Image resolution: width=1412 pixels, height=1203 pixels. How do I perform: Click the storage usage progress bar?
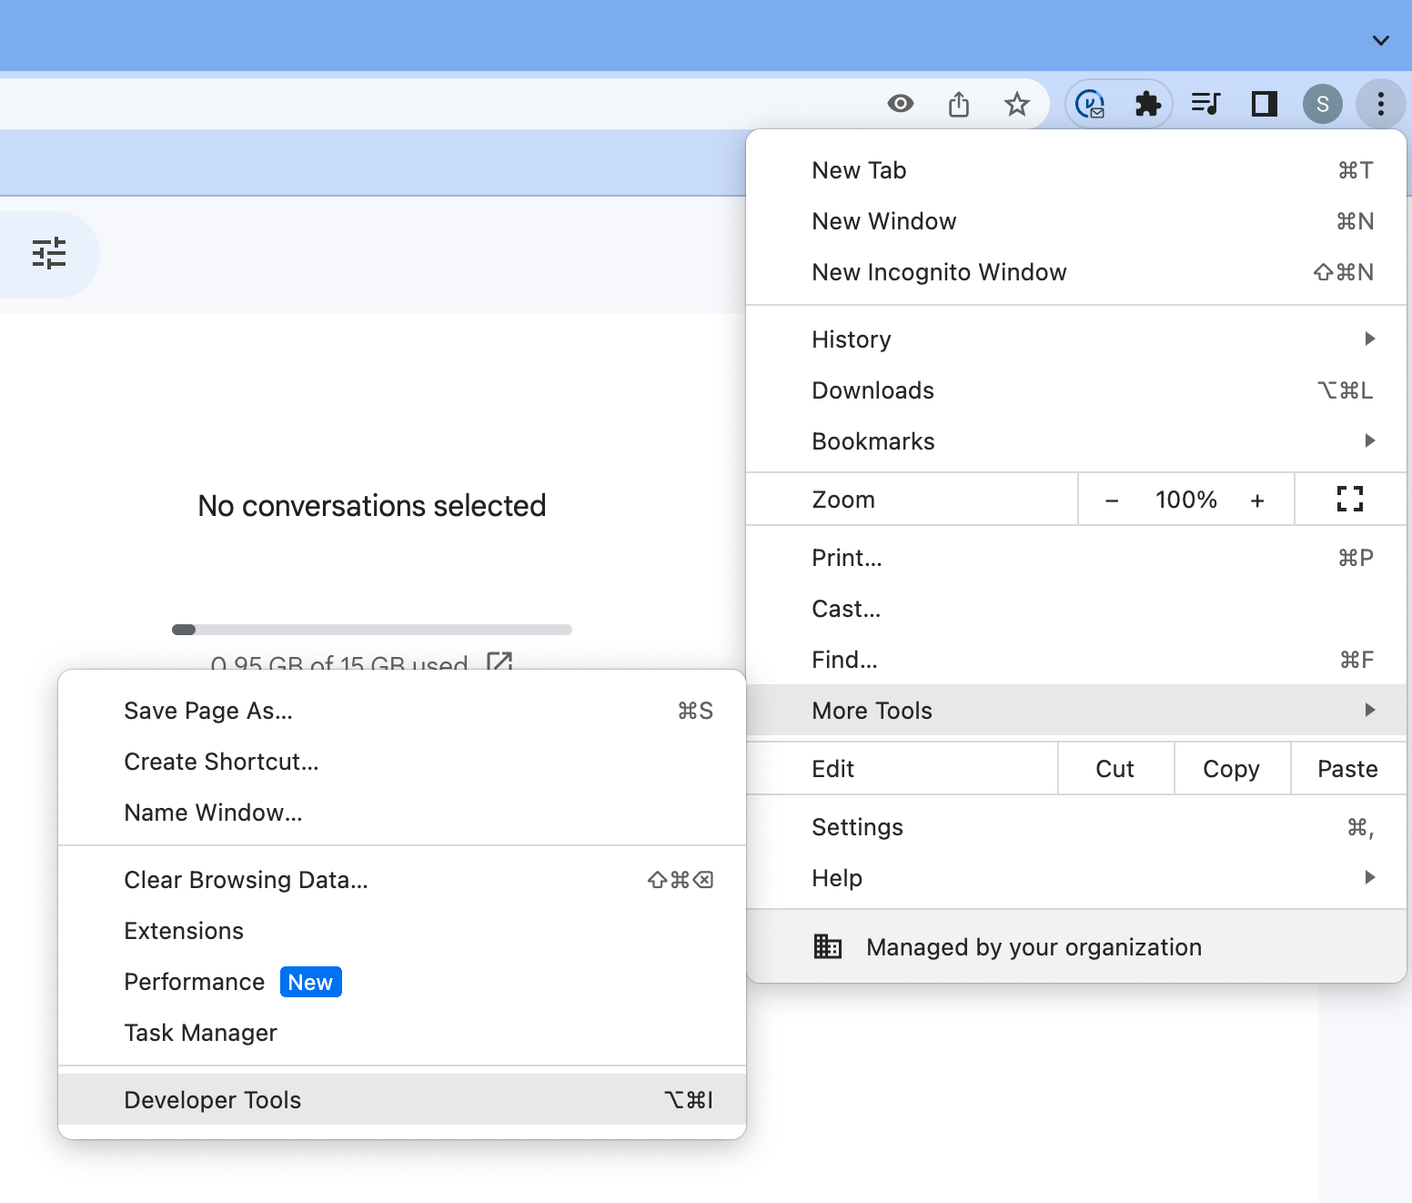[371, 629]
